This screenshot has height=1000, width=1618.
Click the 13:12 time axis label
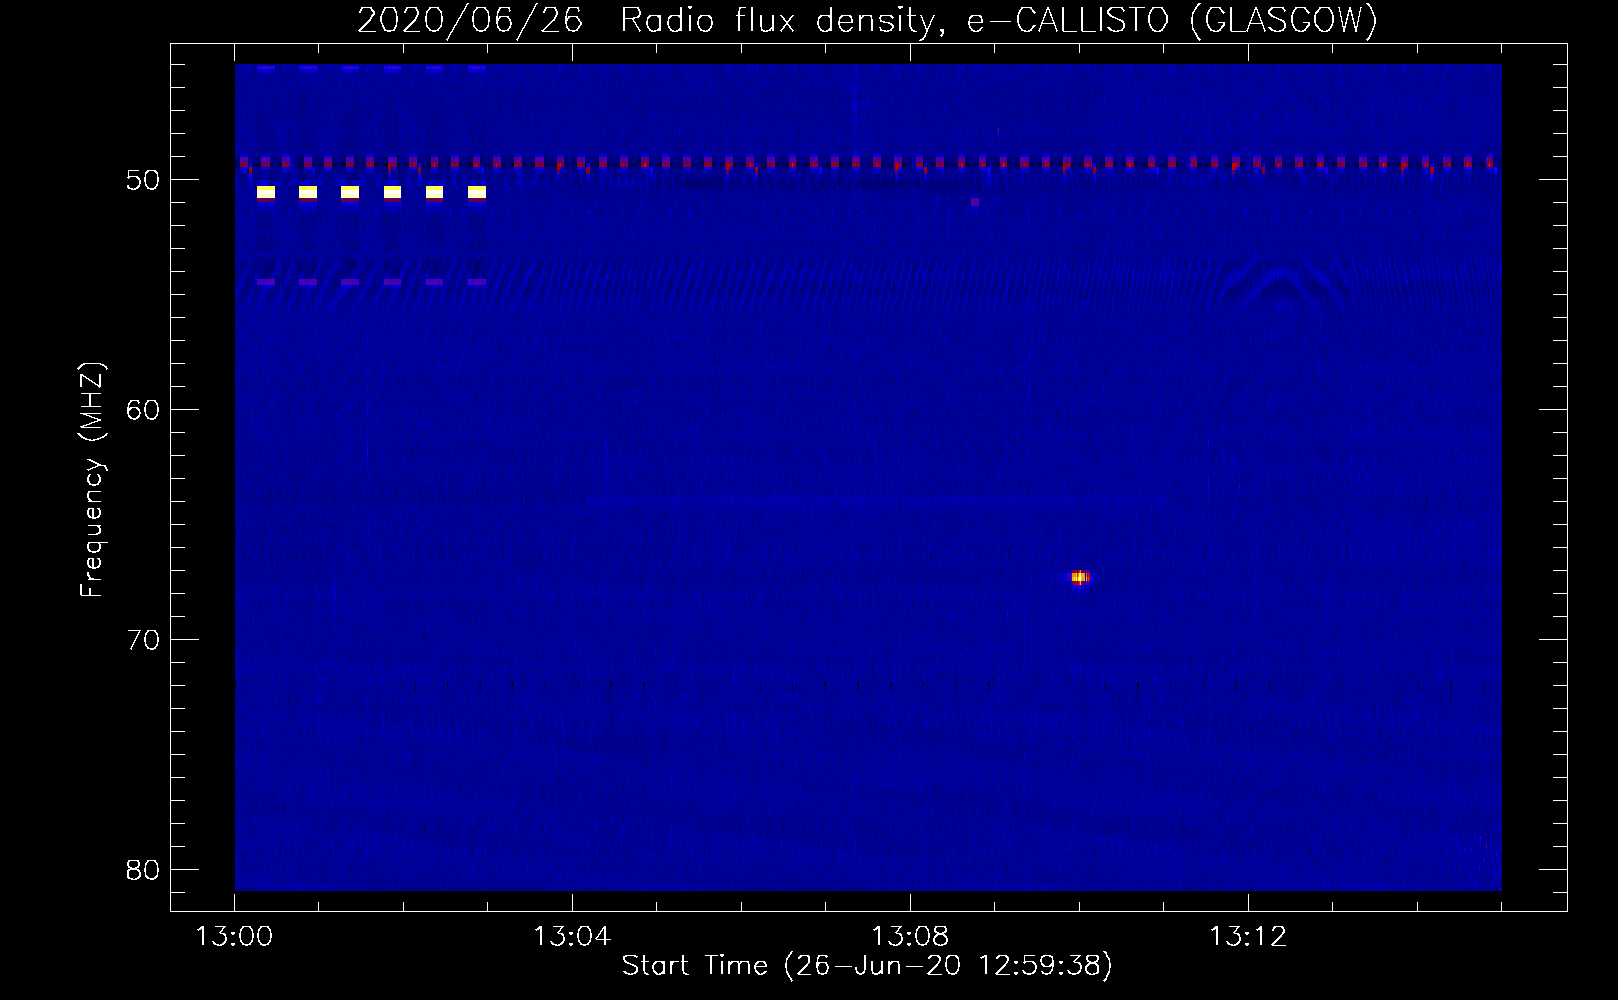tap(1248, 937)
